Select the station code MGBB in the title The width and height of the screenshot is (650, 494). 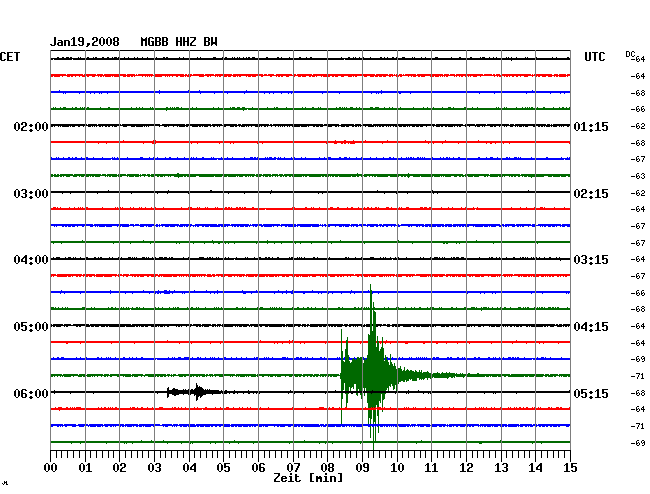(x=154, y=42)
